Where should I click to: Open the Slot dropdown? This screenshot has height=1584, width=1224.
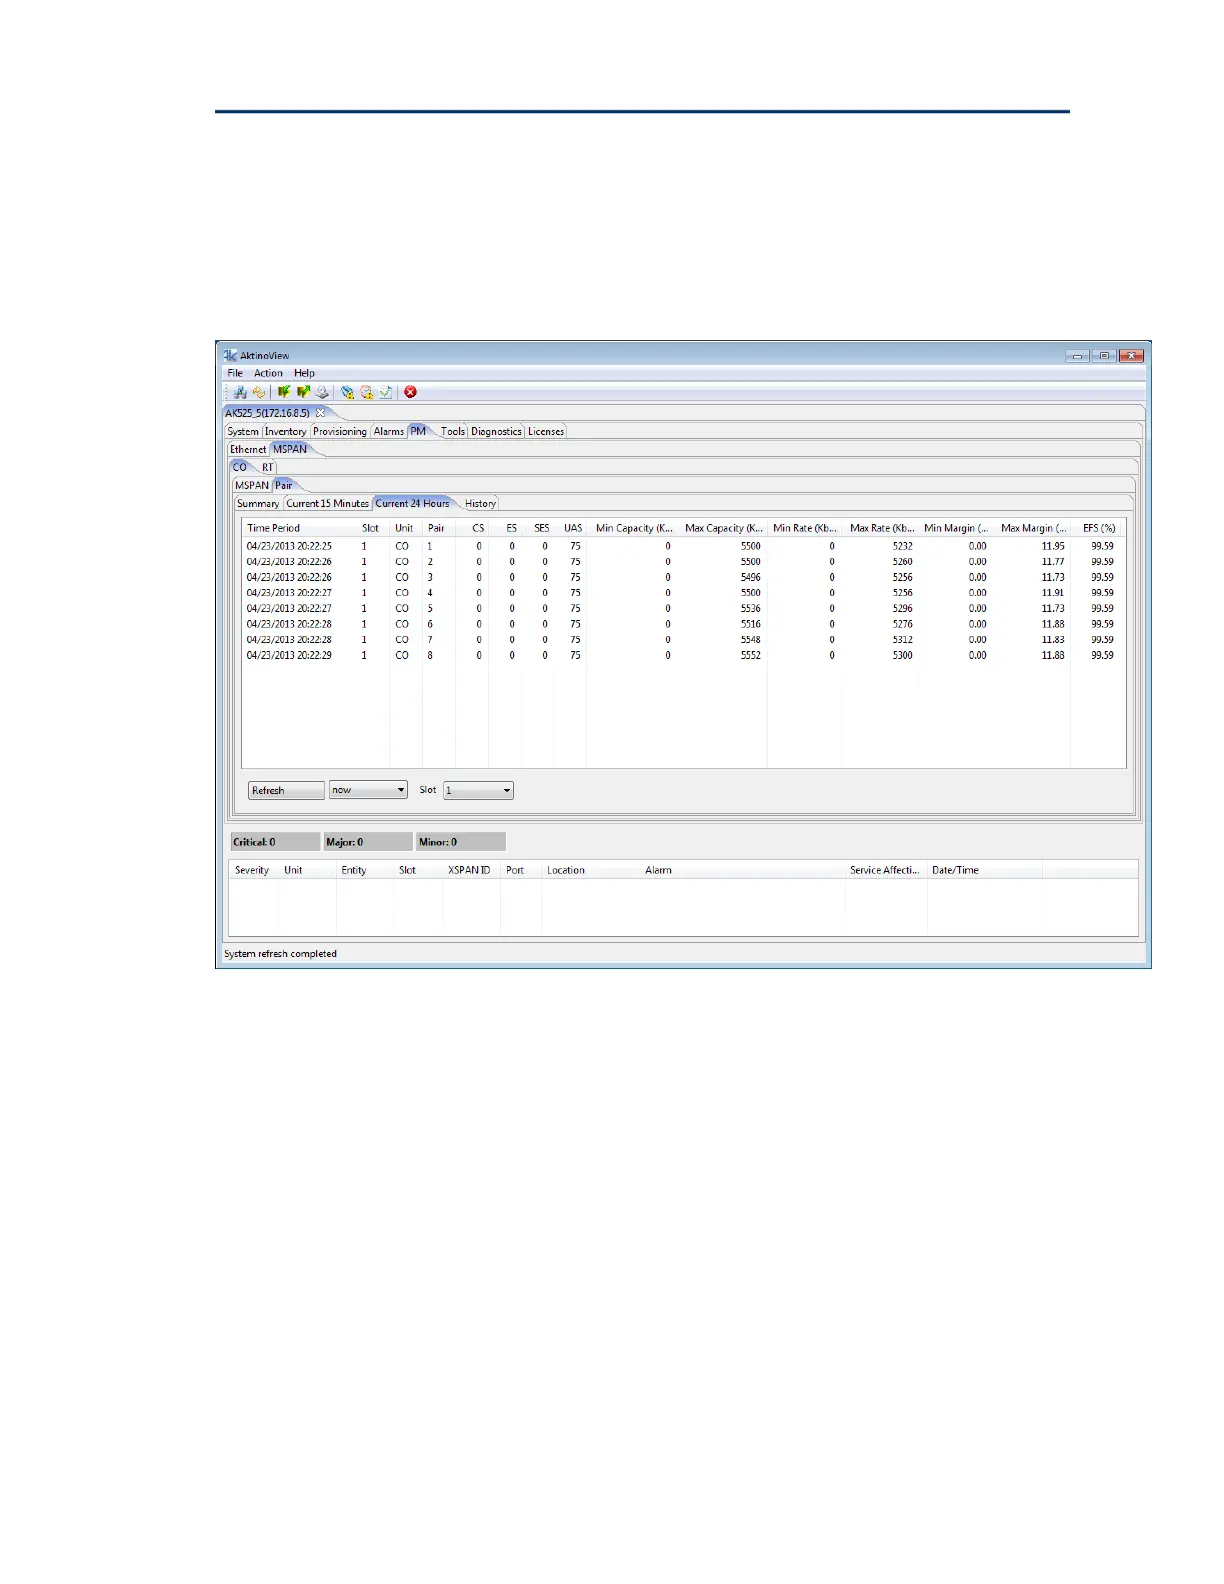478,790
